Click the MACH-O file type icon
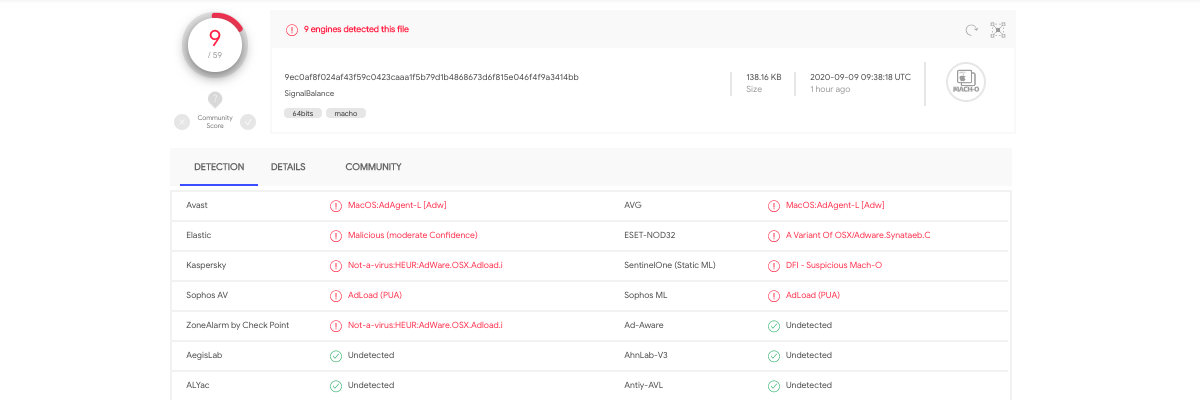The image size is (1200, 400). pyautogui.click(x=965, y=83)
